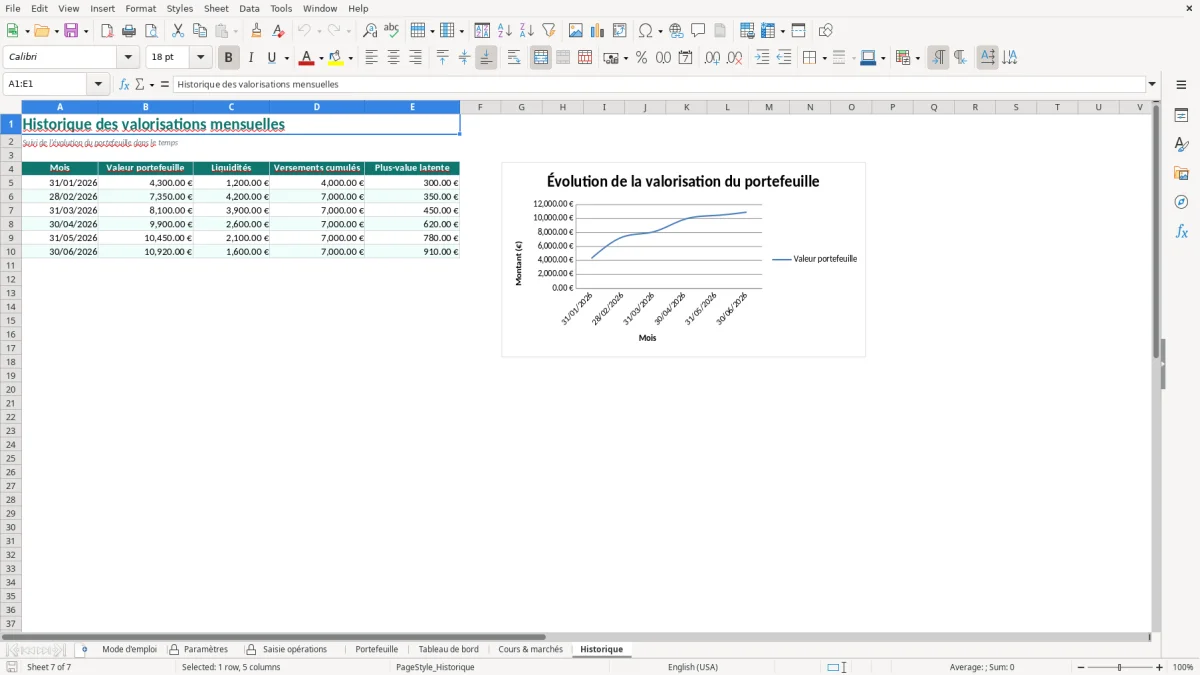Image resolution: width=1200 pixels, height=675 pixels.
Task: Open the Data menu
Action: coord(249,8)
